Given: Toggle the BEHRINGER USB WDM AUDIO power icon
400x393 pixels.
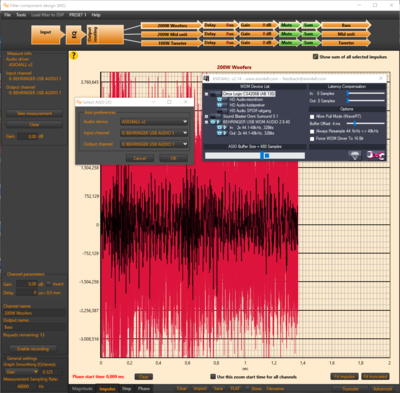Looking at the screenshot, I should (213, 122).
